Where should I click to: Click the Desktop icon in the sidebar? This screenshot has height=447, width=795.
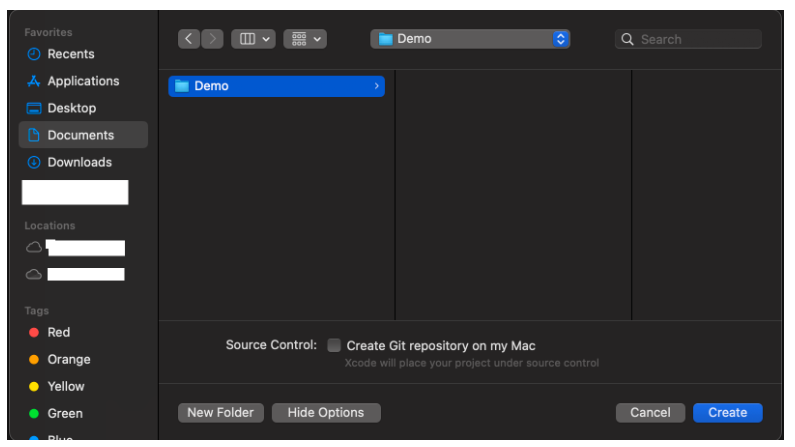coord(34,108)
